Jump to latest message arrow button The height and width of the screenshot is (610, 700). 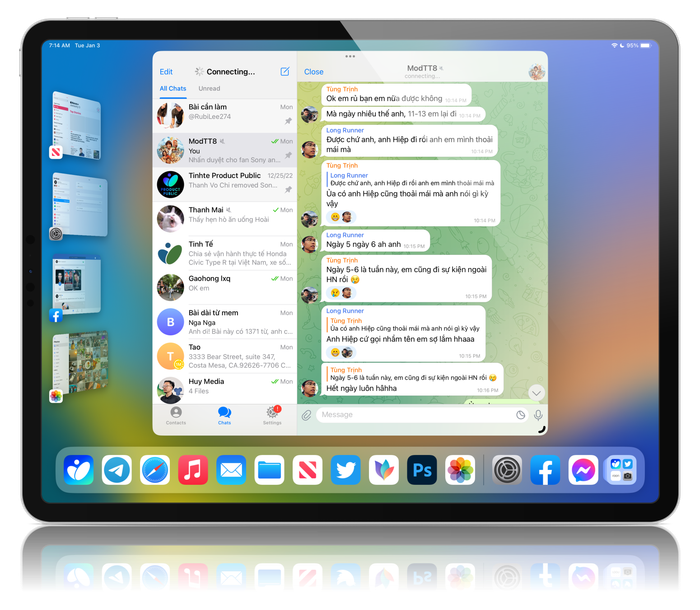pos(536,393)
